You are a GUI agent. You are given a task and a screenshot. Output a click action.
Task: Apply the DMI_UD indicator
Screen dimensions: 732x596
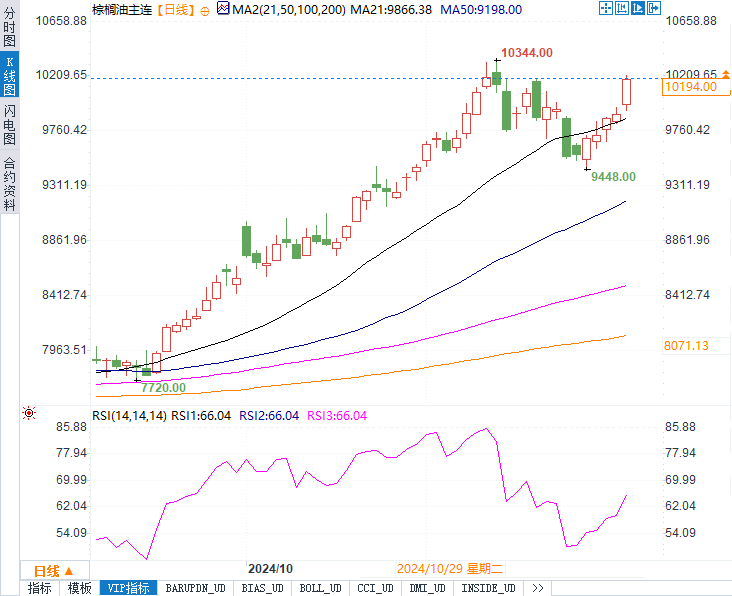[x=427, y=588]
